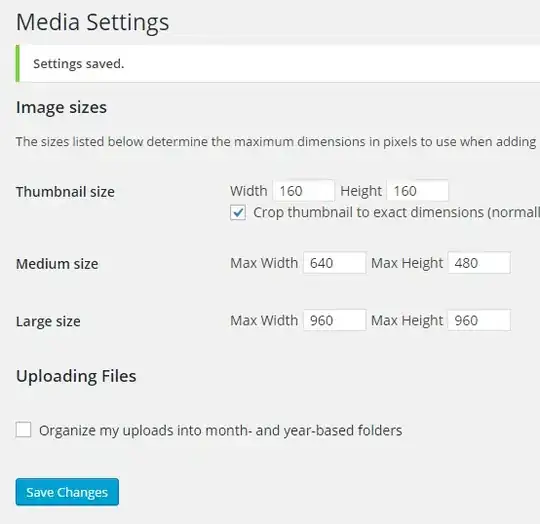540x524 pixels.
Task: Click the Large size Max Width field
Action: pos(334,320)
